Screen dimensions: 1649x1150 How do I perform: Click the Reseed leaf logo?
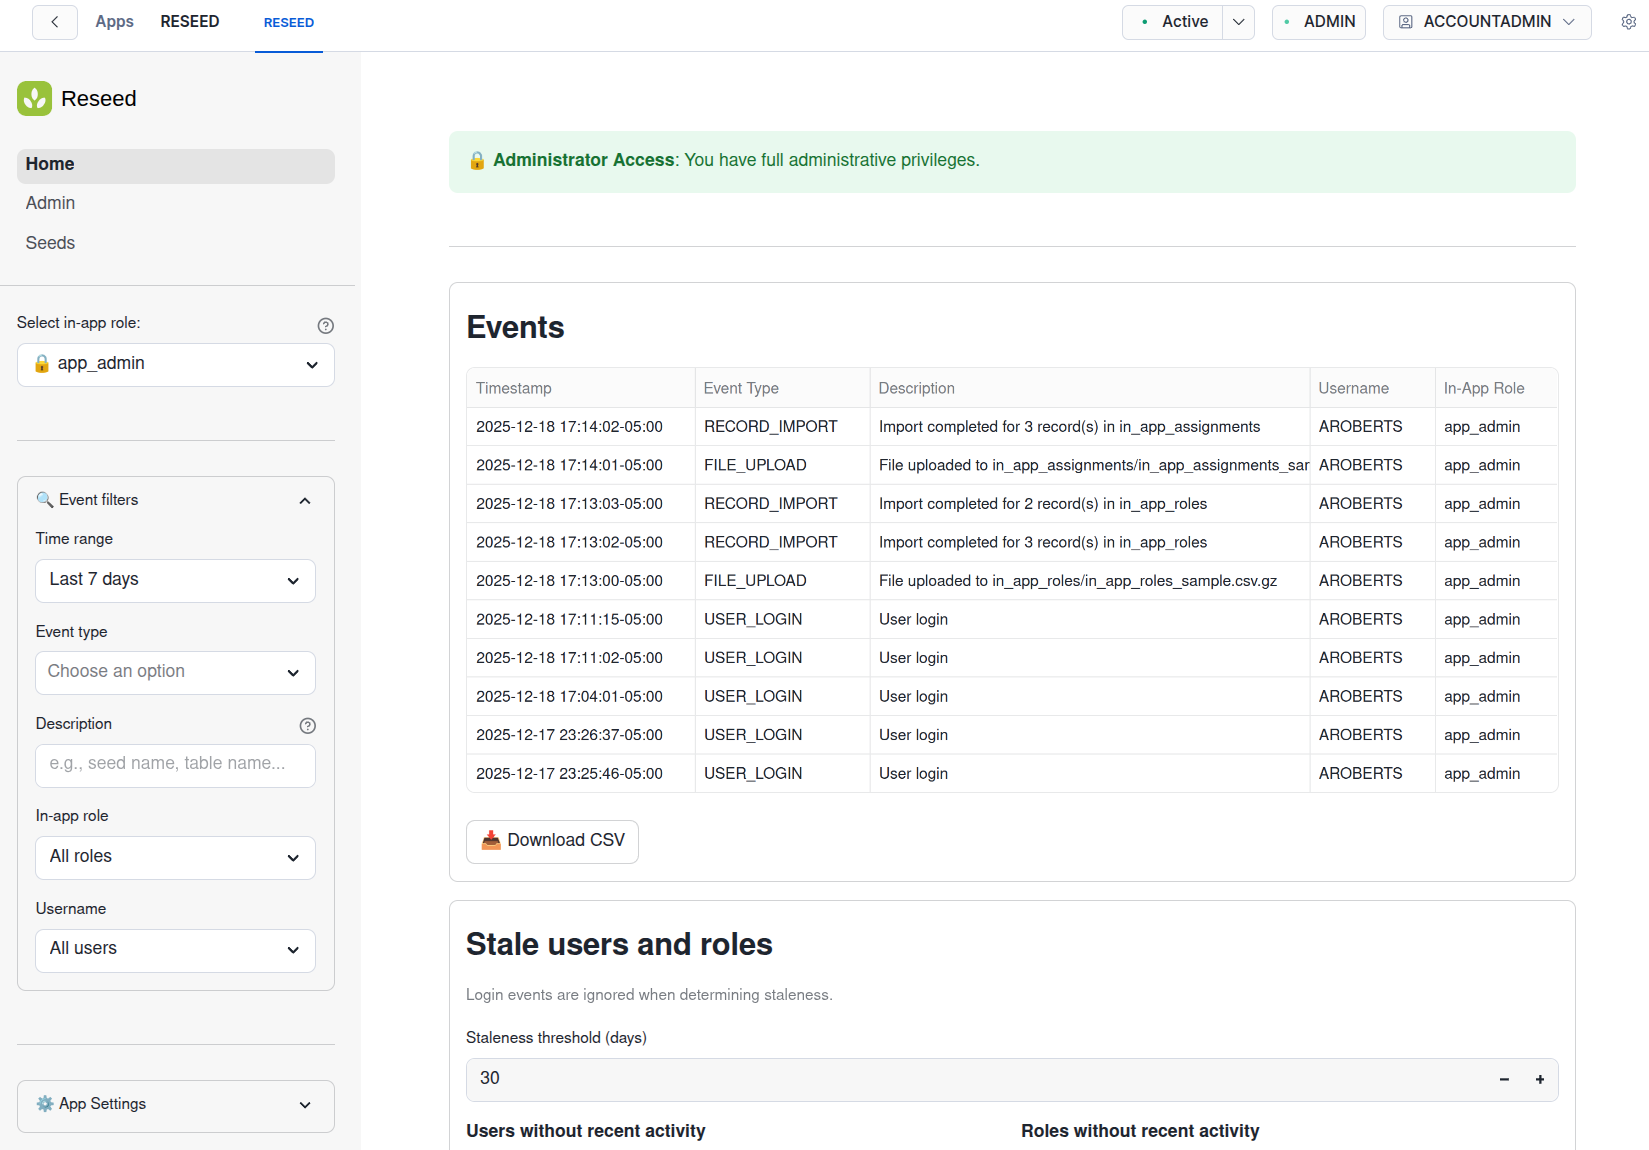tap(34, 98)
